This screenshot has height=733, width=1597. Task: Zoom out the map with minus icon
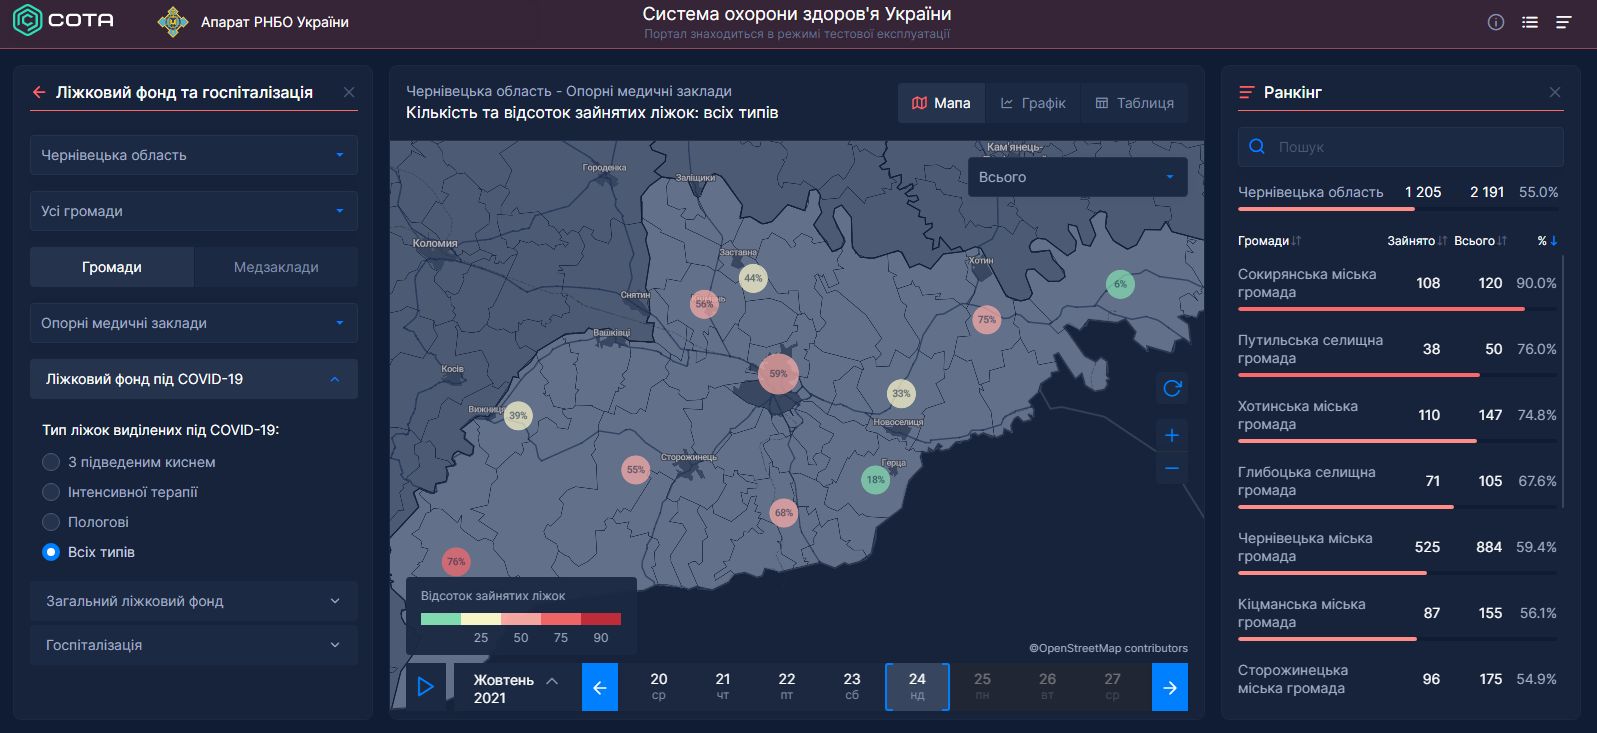tap(1172, 468)
